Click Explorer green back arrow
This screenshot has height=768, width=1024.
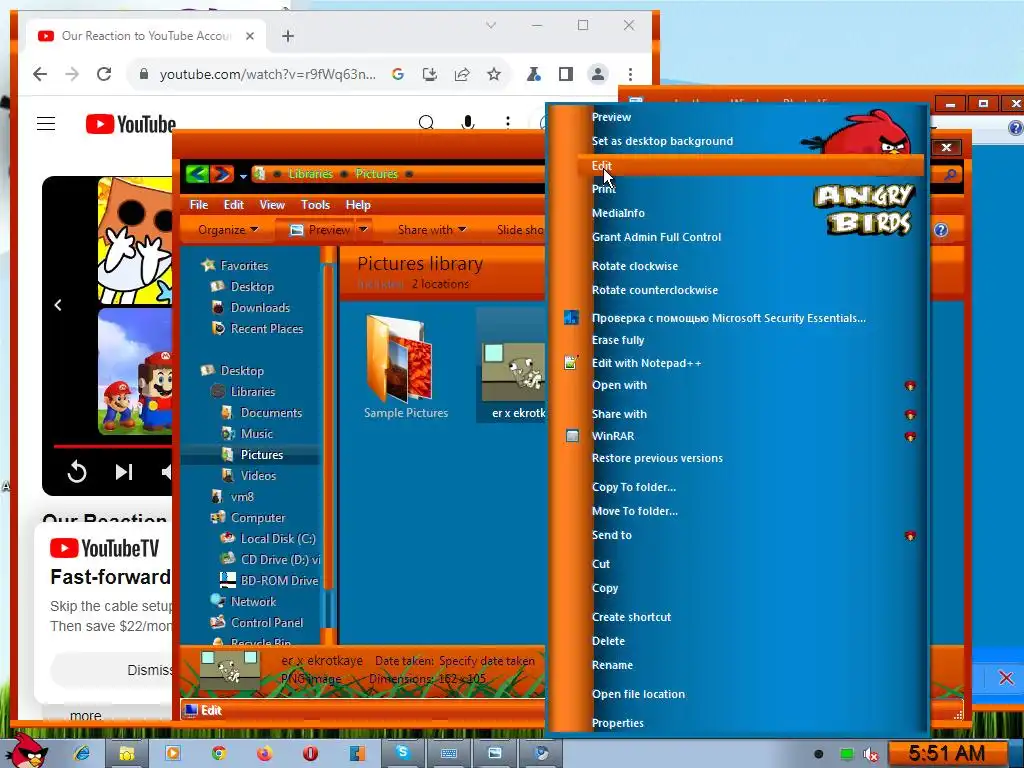point(197,174)
